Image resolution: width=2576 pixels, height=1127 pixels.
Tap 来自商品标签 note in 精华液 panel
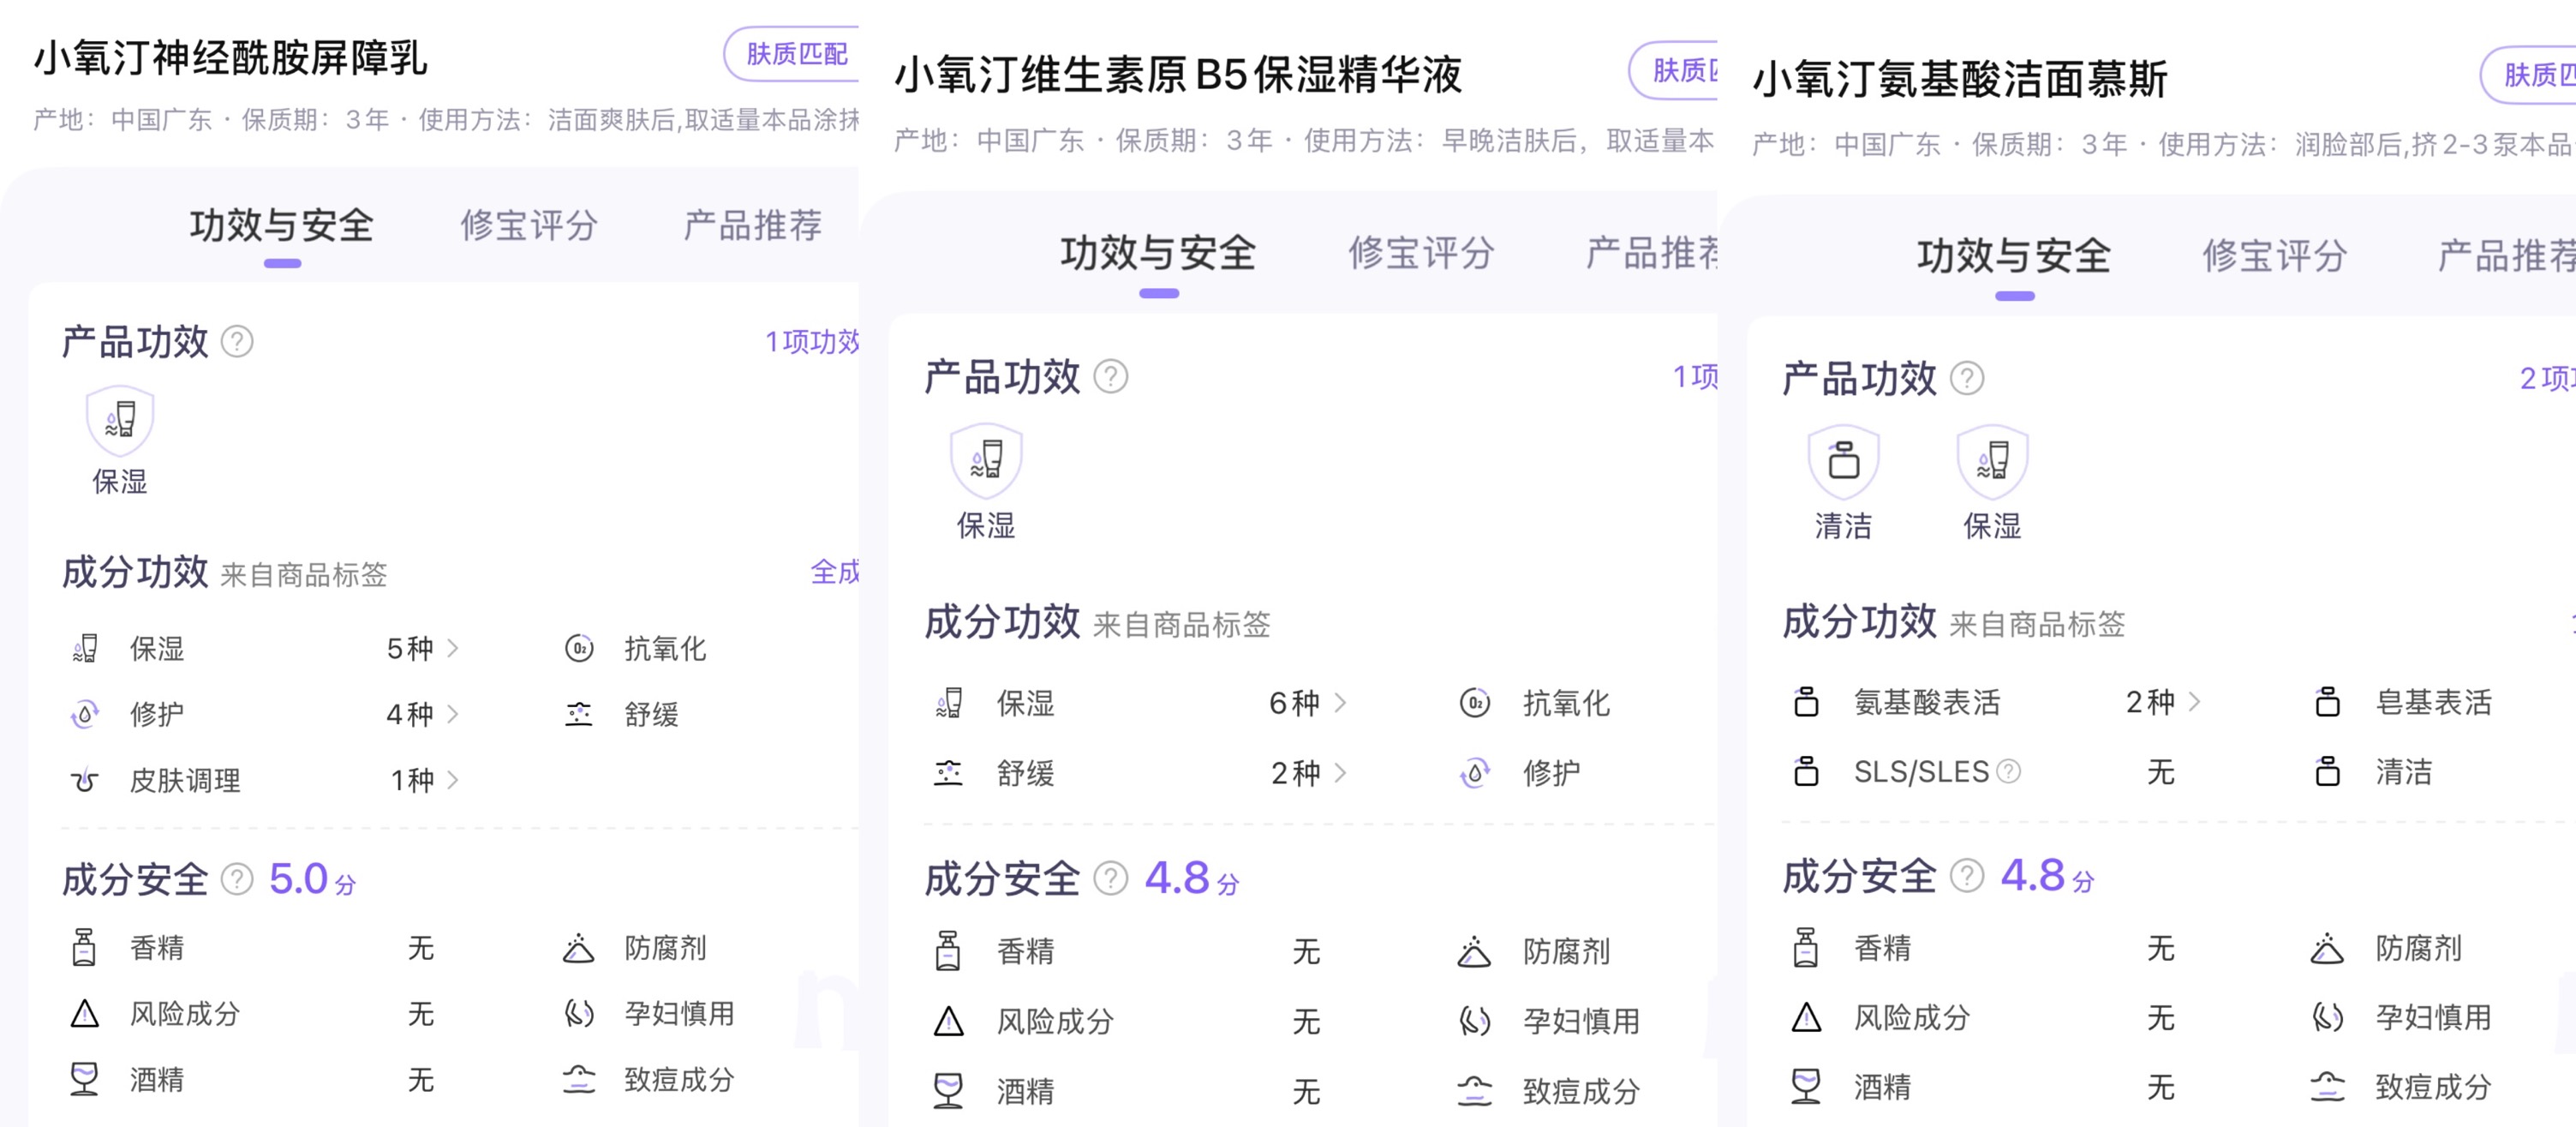point(1181,625)
